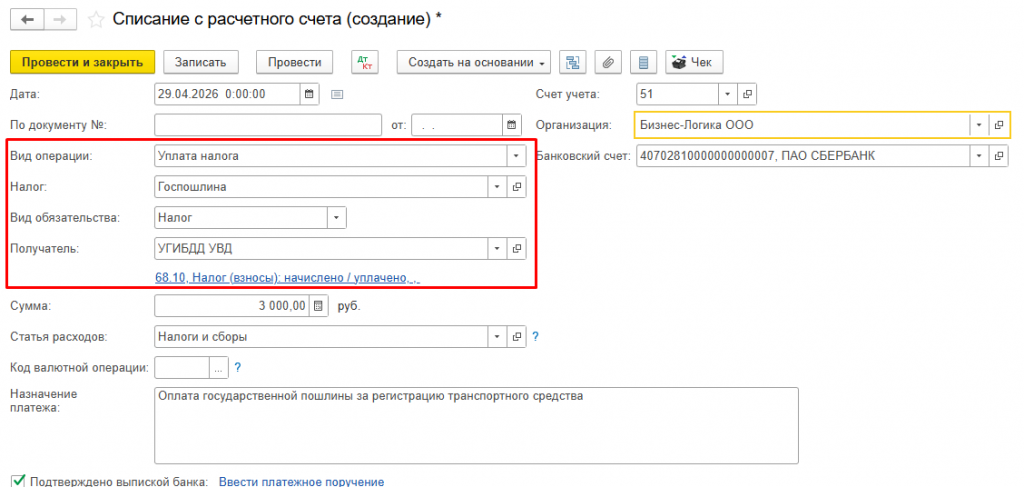1024x487 pixels.
Task: Open calculator for Сумма field
Action: pyautogui.click(x=318, y=306)
